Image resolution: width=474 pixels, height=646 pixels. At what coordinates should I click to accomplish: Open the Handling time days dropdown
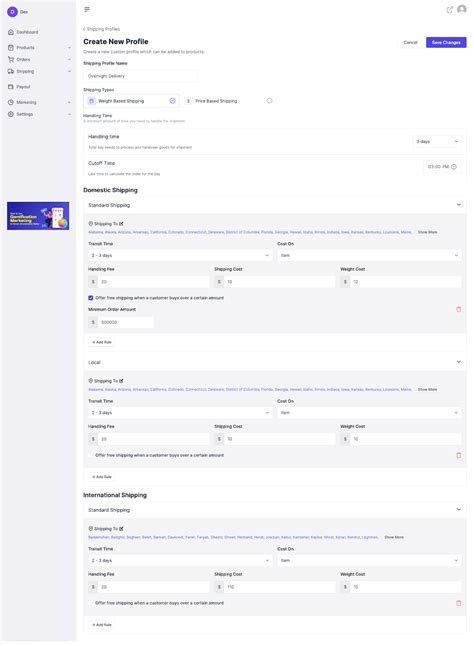tap(437, 142)
